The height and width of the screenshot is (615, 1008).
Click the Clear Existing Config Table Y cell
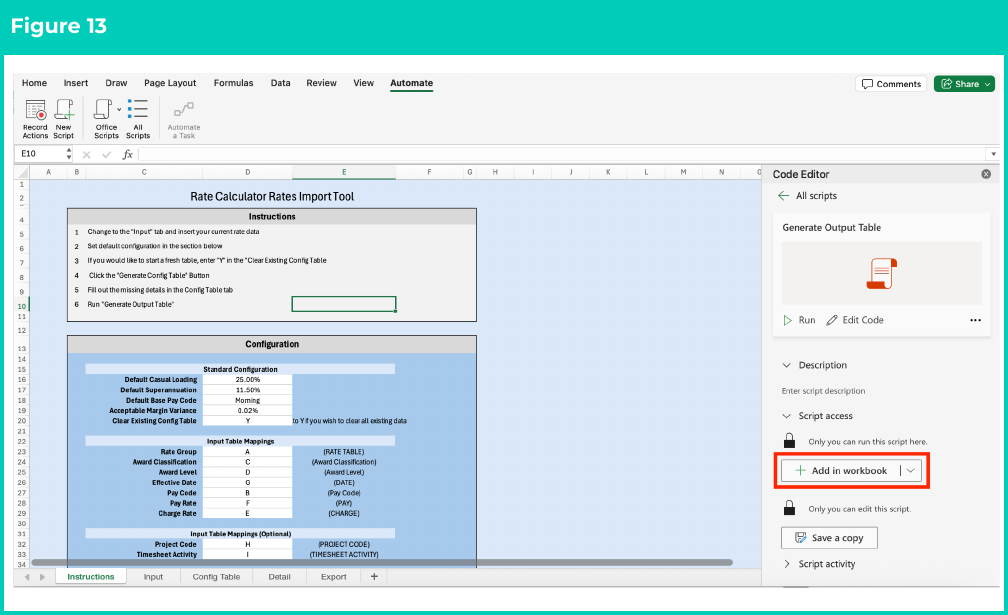[x=248, y=421]
